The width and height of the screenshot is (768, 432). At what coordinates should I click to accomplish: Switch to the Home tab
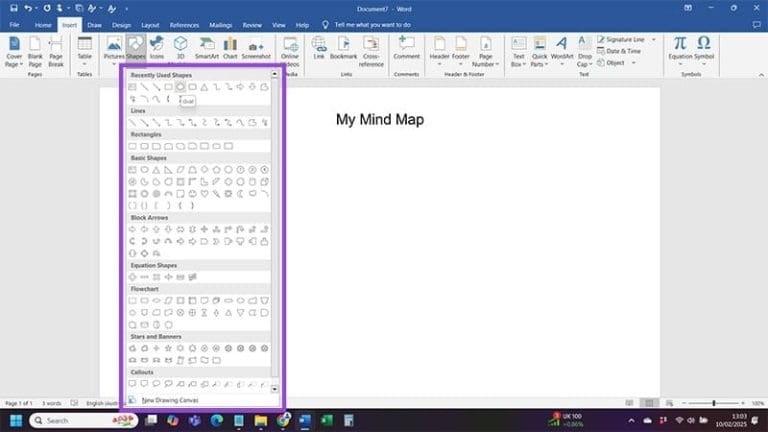point(43,25)
